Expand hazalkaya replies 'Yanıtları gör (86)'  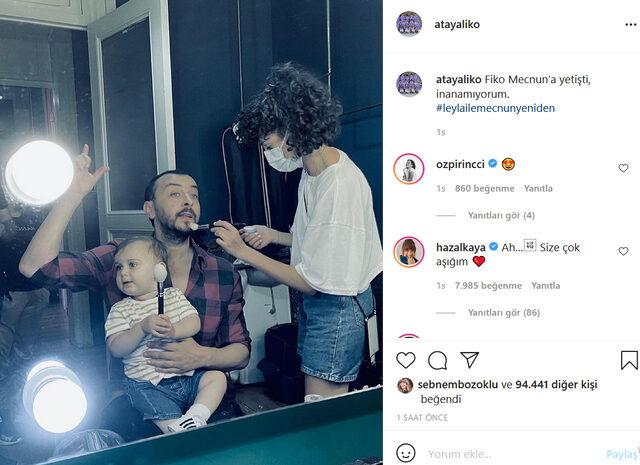tap(504, 313)
